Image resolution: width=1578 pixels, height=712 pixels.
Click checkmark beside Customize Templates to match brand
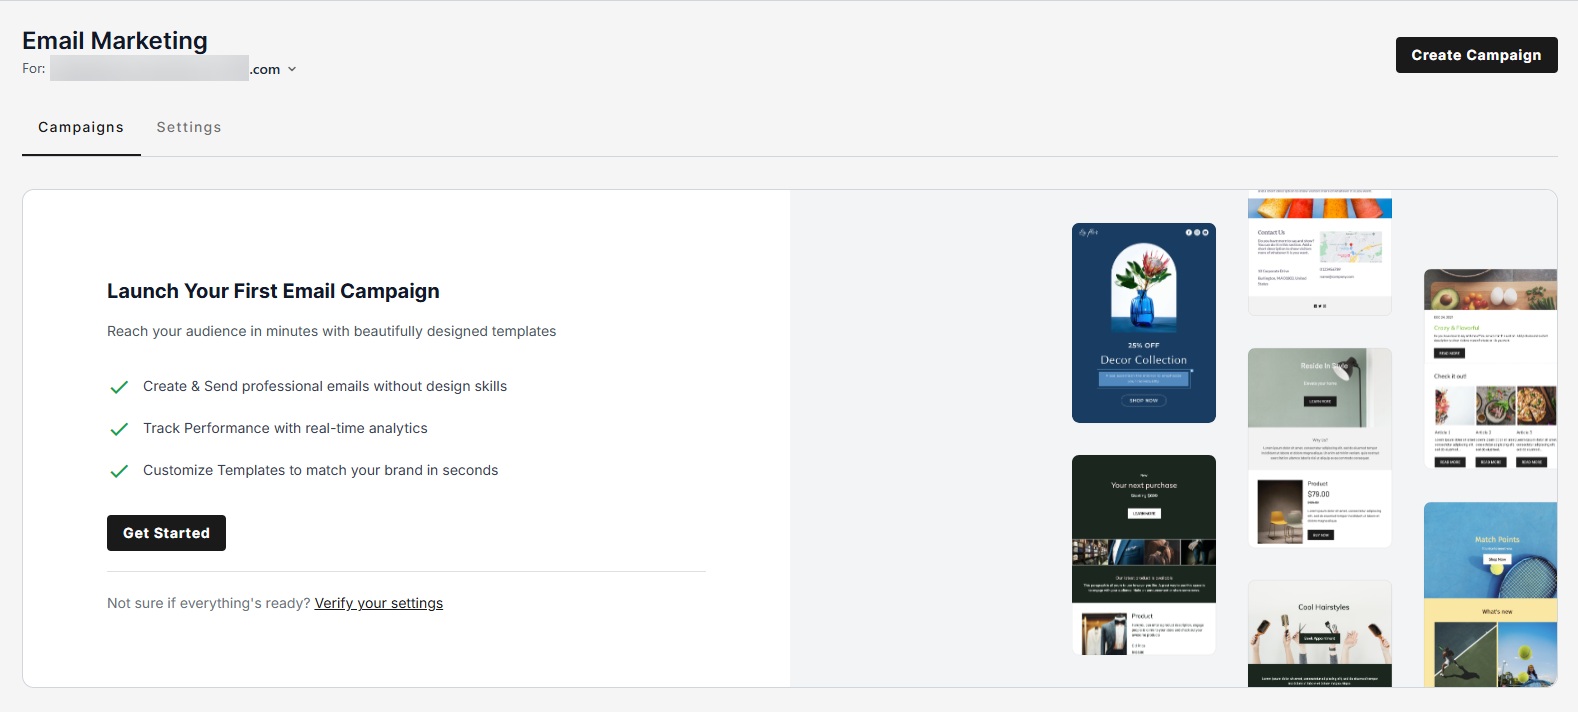[119, 471]
